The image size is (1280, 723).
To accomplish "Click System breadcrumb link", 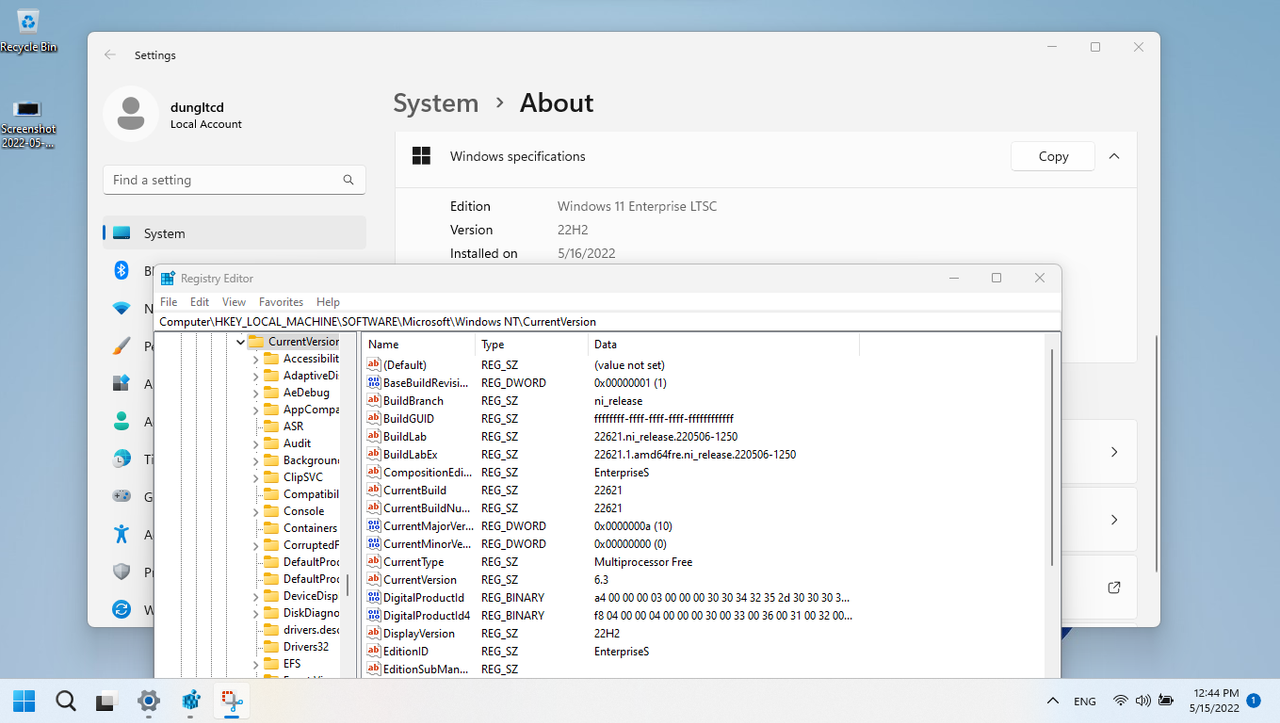I will [436, 103].
